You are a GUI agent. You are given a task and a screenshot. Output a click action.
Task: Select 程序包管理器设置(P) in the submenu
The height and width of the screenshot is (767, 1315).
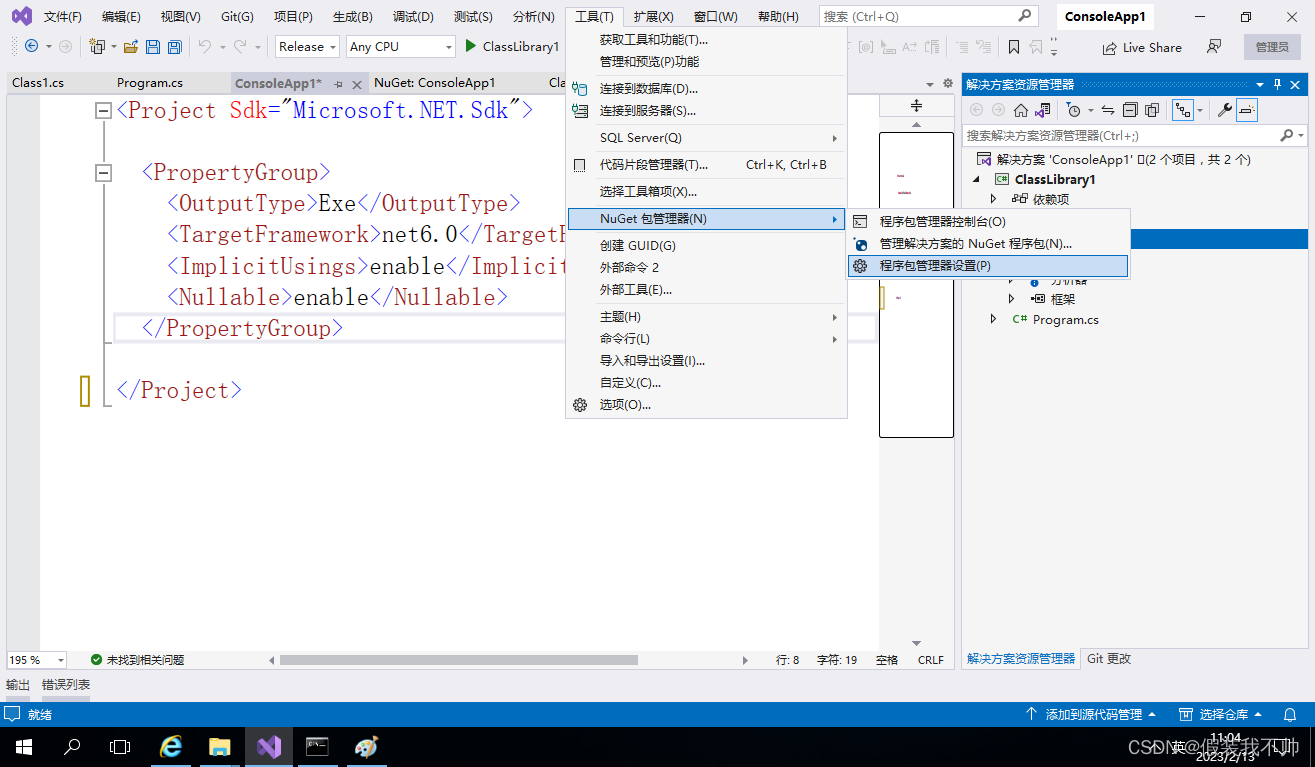click(988, 266)
